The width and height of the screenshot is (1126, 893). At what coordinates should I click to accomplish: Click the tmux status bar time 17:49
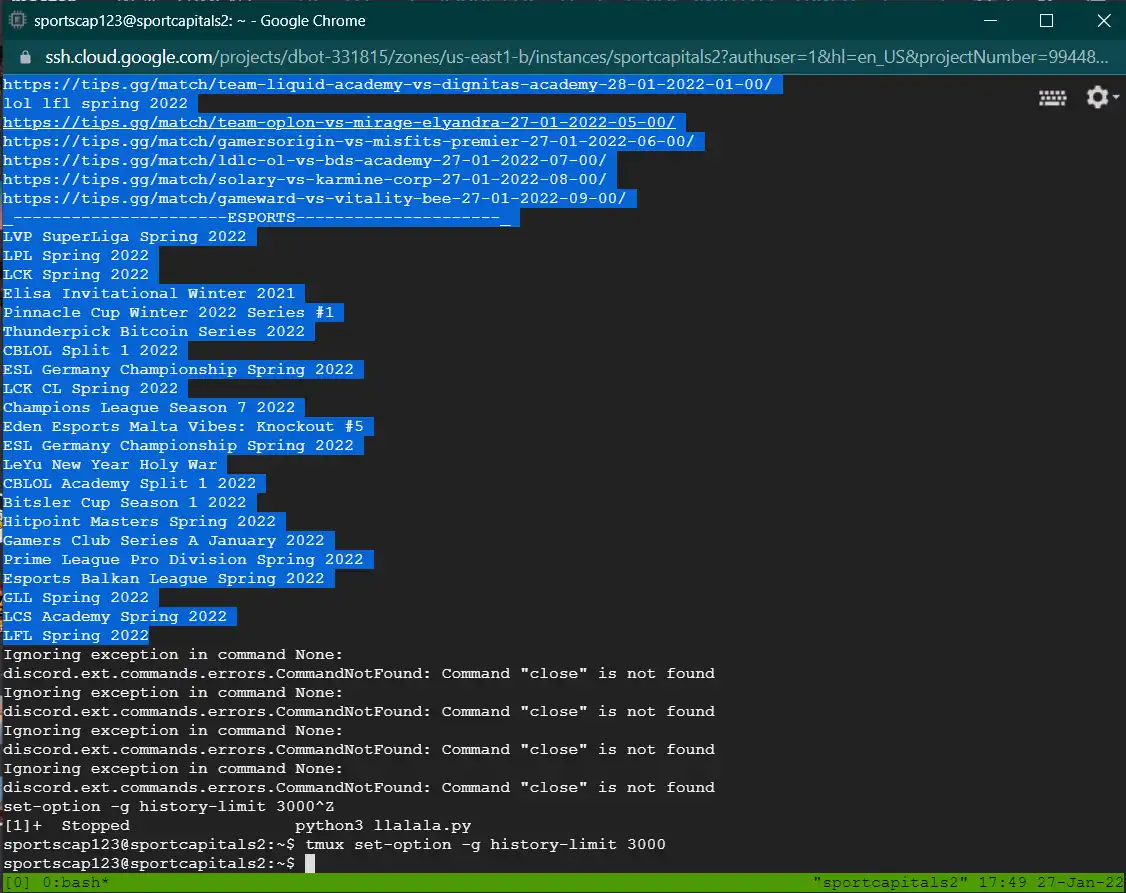pos(1002,882)
